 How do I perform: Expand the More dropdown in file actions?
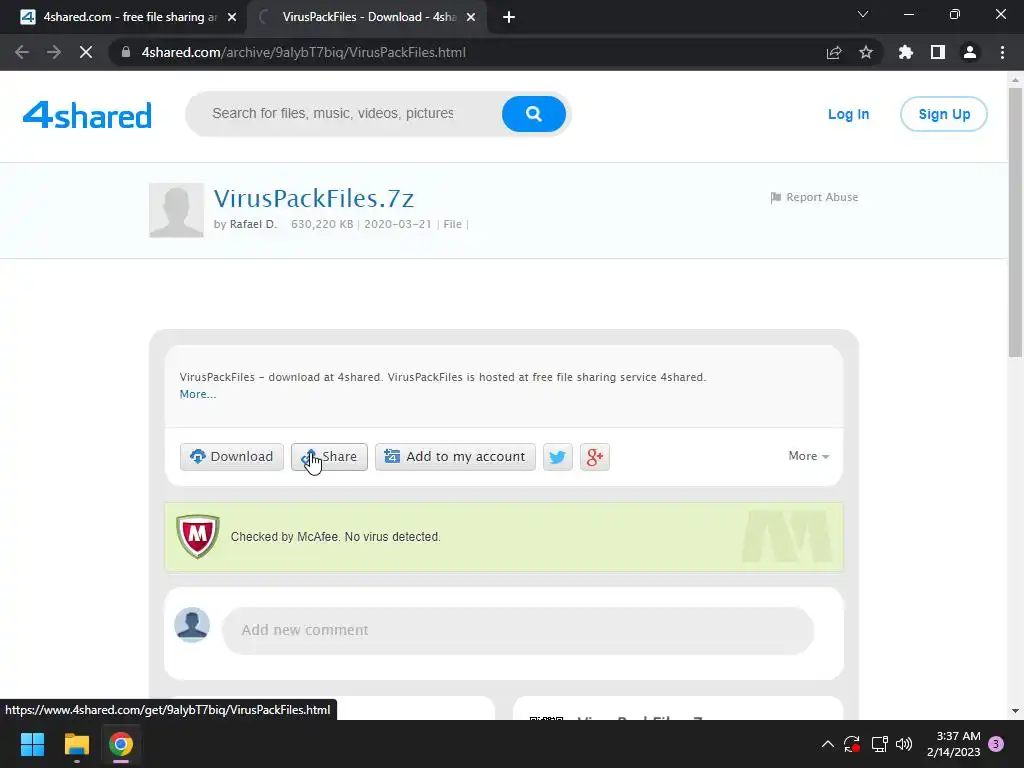pos(808,456)
